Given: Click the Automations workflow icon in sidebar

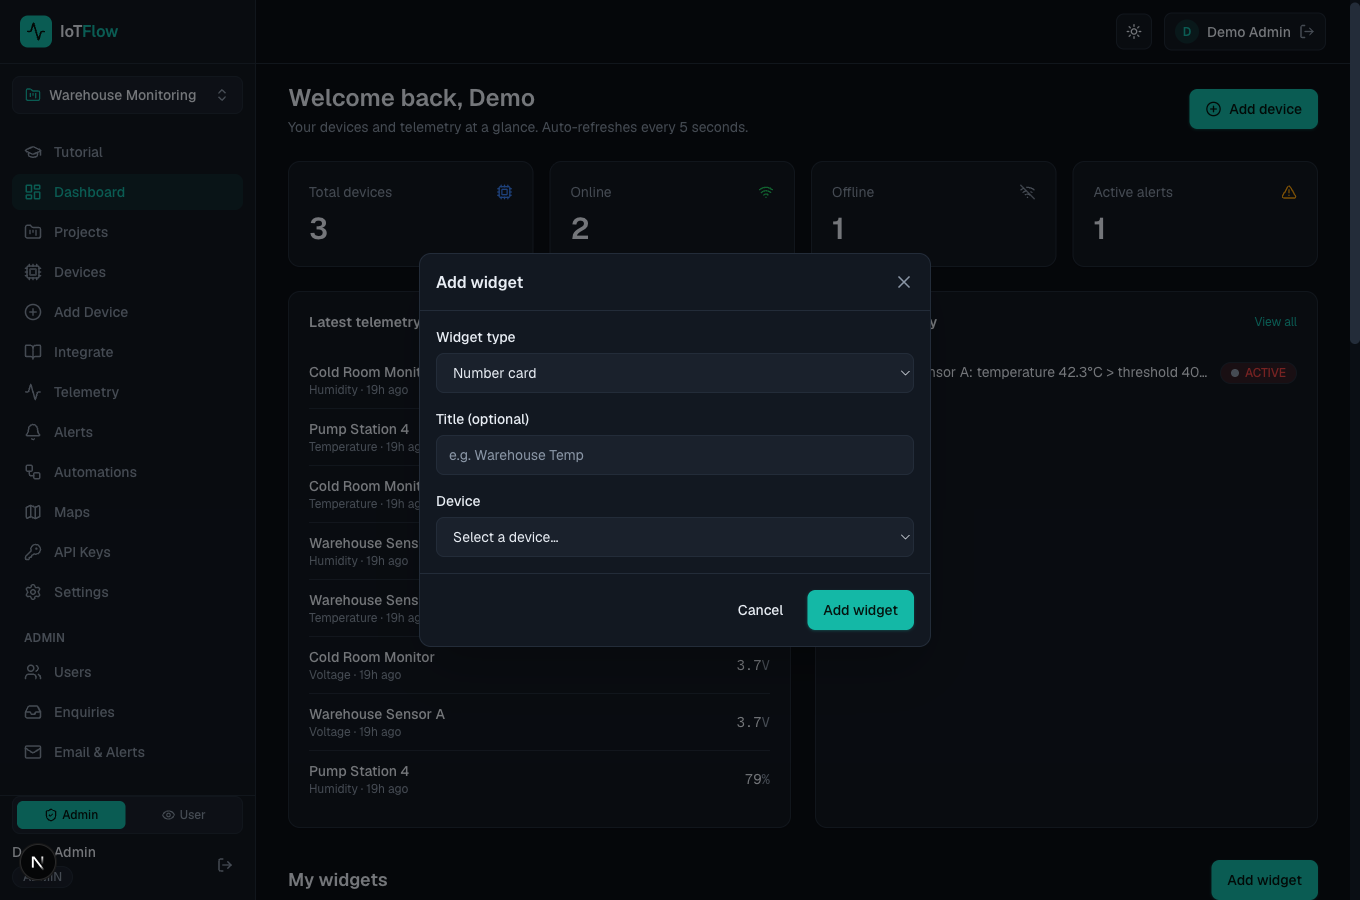Looking at the screenshot, I should click(x=33, y=472).
